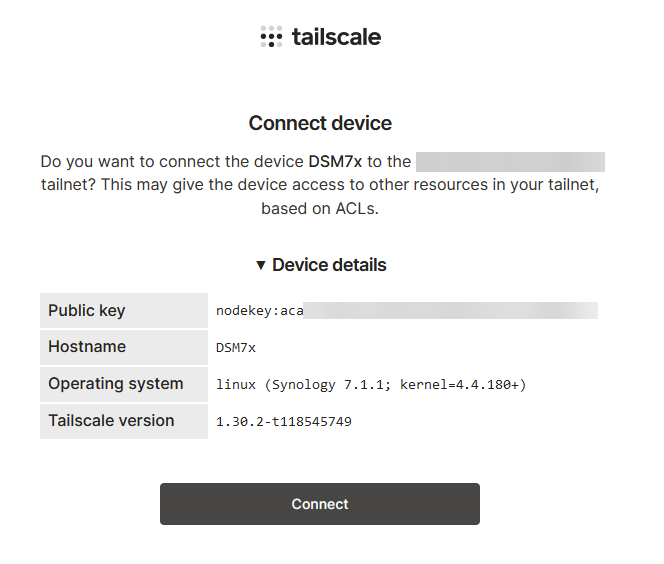Screen dimensions: 664x564
Task: Click the bold DSM7x device name in prompt
Action: tap(335, 162)
